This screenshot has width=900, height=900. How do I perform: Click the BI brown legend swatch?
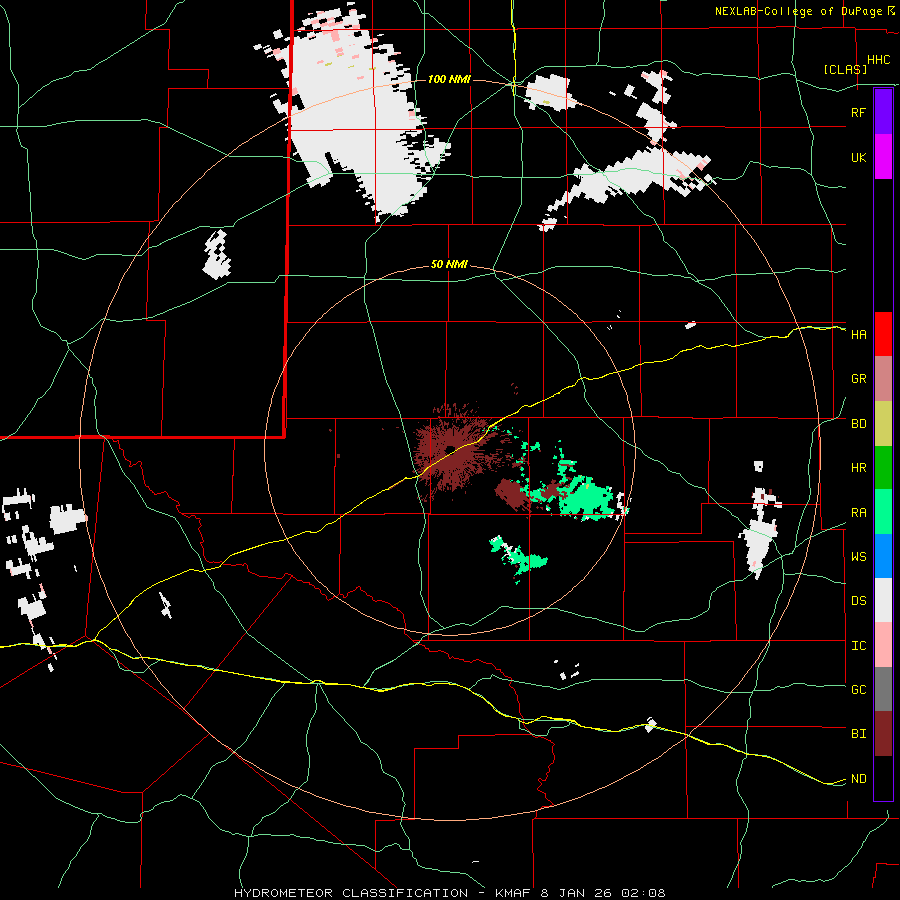coord(883,734)
